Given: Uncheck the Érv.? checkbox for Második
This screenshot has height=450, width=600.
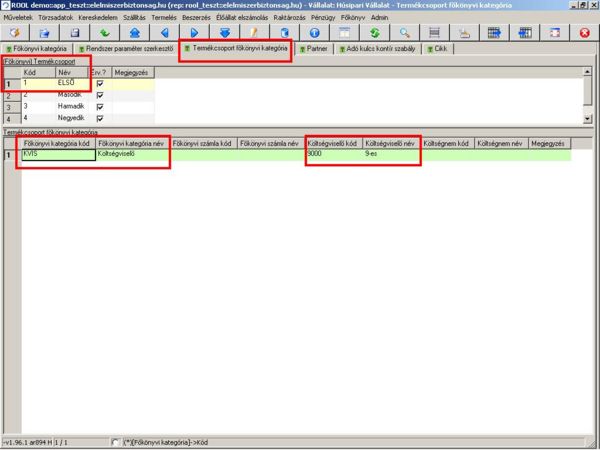Looking at the screenshot, I should pos(100,95).
